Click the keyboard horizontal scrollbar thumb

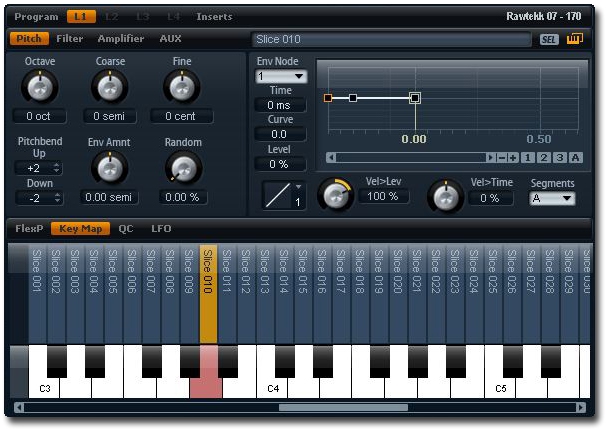(x=342, y=408)
